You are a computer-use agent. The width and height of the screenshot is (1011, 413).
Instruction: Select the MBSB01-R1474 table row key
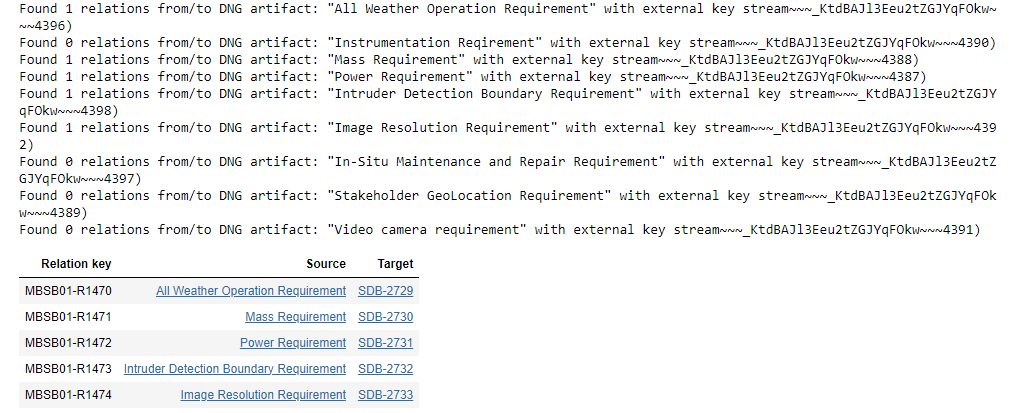(x=68, y=395)
